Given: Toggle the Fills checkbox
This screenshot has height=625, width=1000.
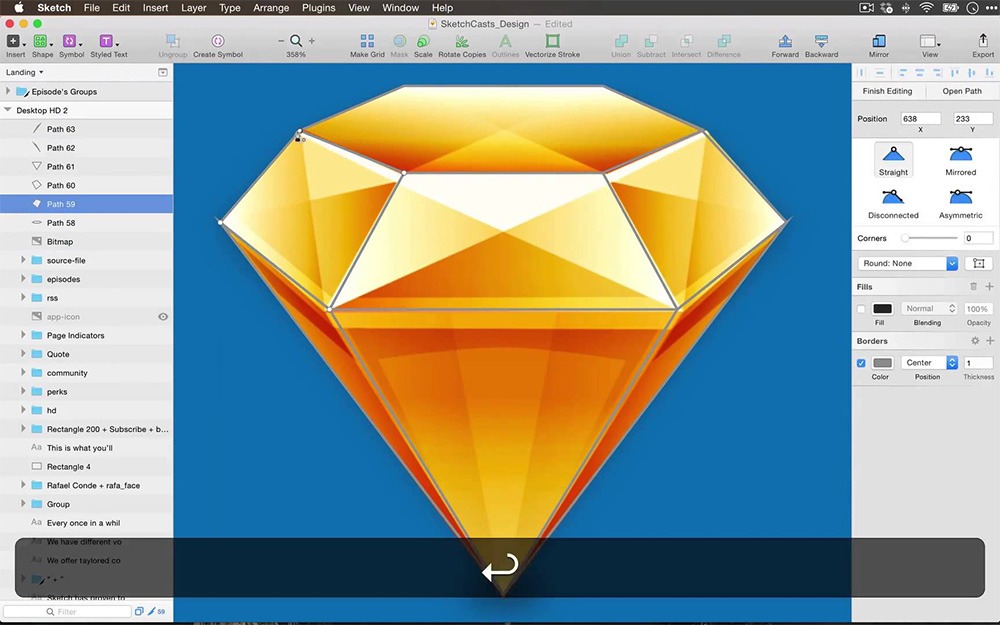Looking at the screenshot, I should (861, 309).
